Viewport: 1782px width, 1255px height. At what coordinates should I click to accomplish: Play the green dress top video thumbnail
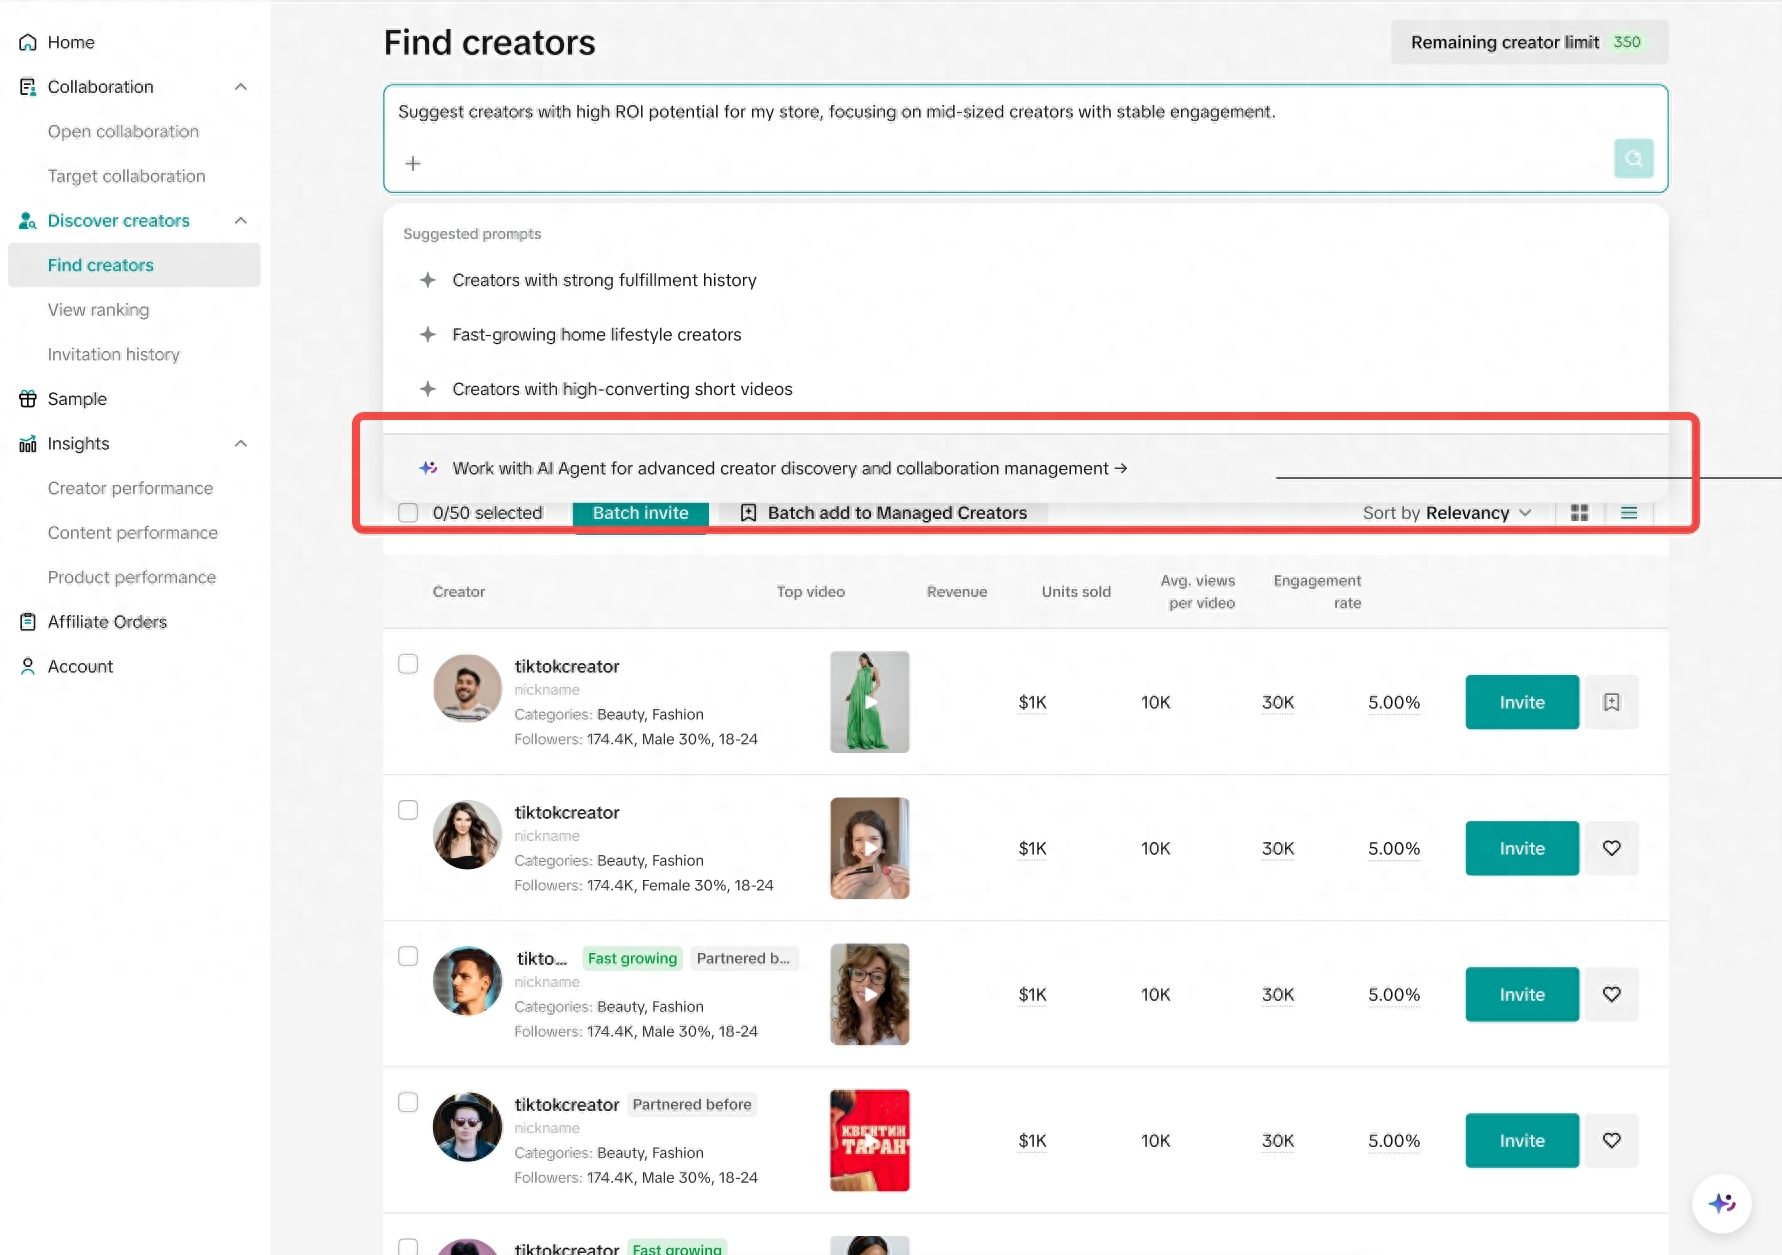[x=870, y=702]
